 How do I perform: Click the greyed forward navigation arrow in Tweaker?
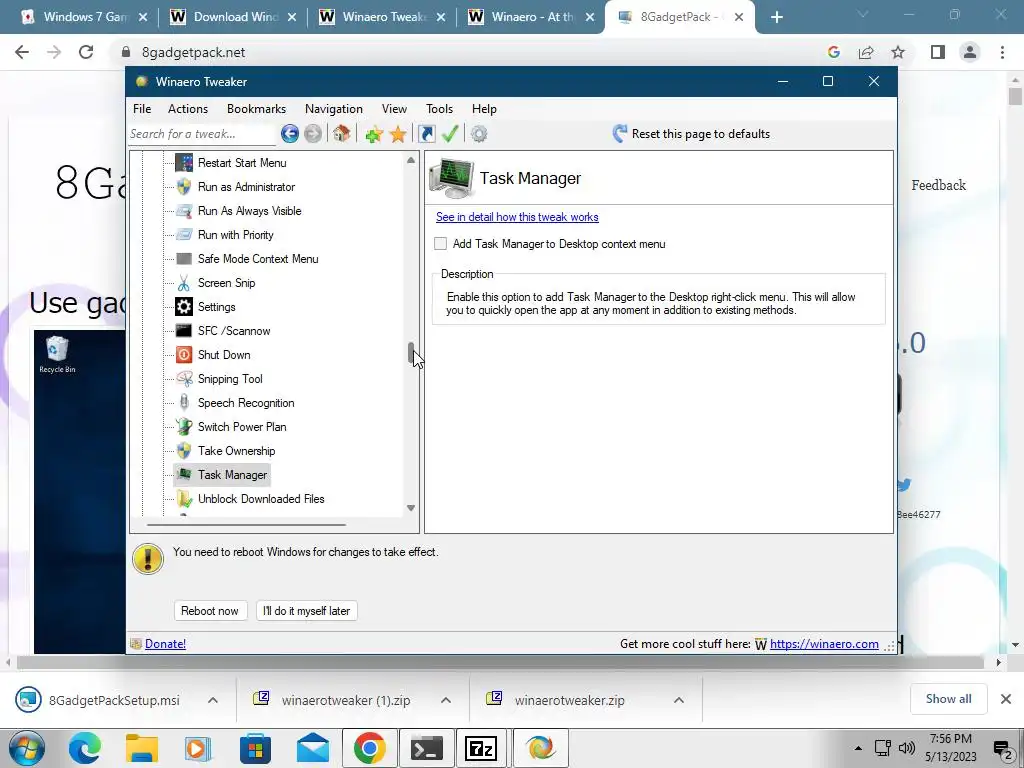pos(313,134)
